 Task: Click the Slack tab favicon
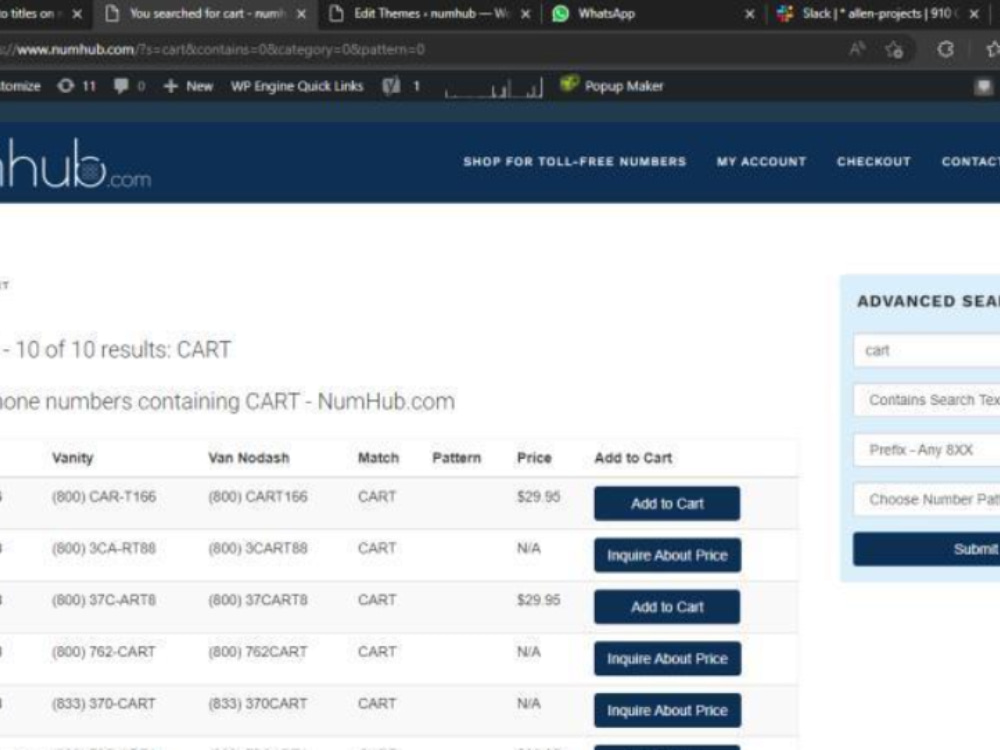point(785,13)
